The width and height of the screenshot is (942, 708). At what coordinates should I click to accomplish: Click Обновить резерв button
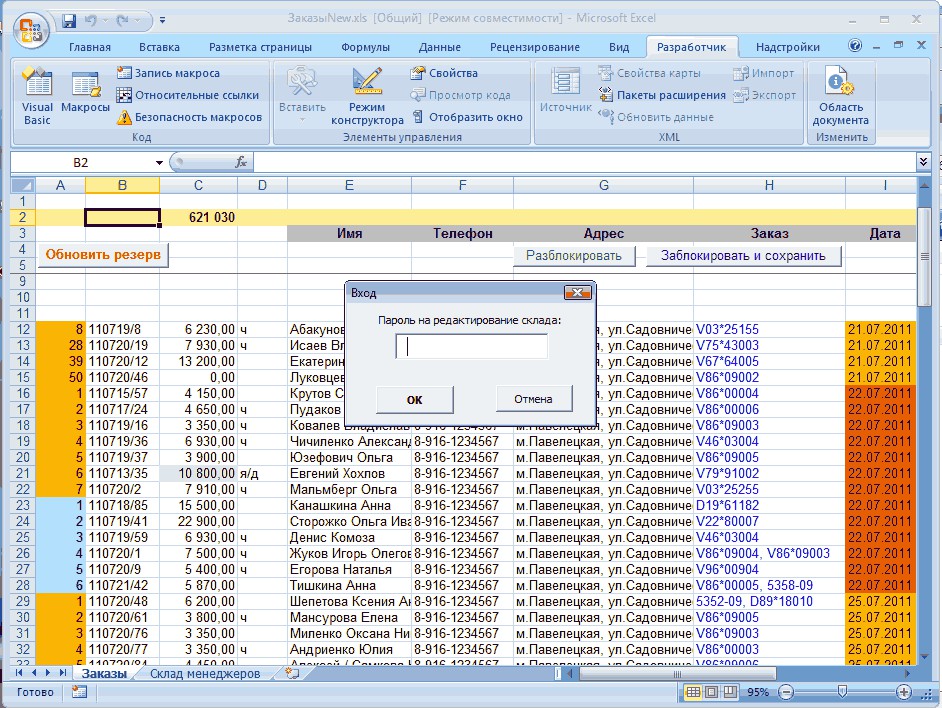tap(103, 255)
